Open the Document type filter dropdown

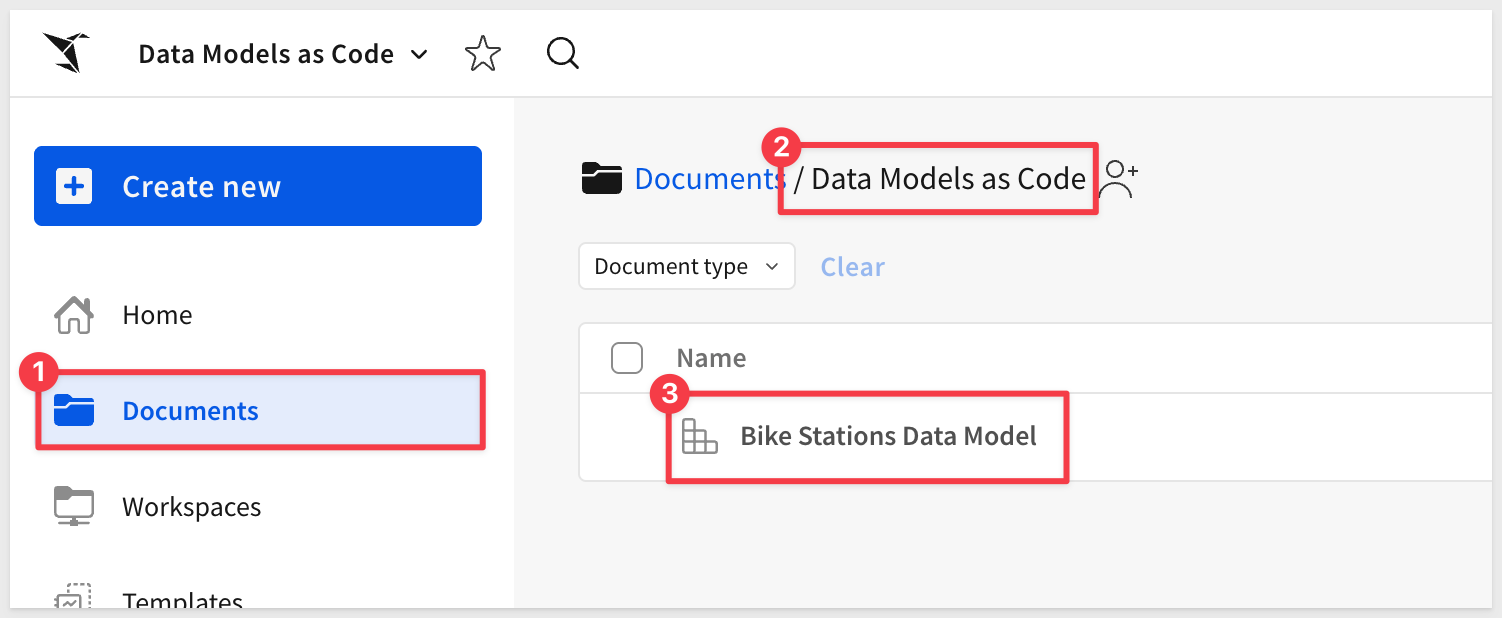click(686, 267)
